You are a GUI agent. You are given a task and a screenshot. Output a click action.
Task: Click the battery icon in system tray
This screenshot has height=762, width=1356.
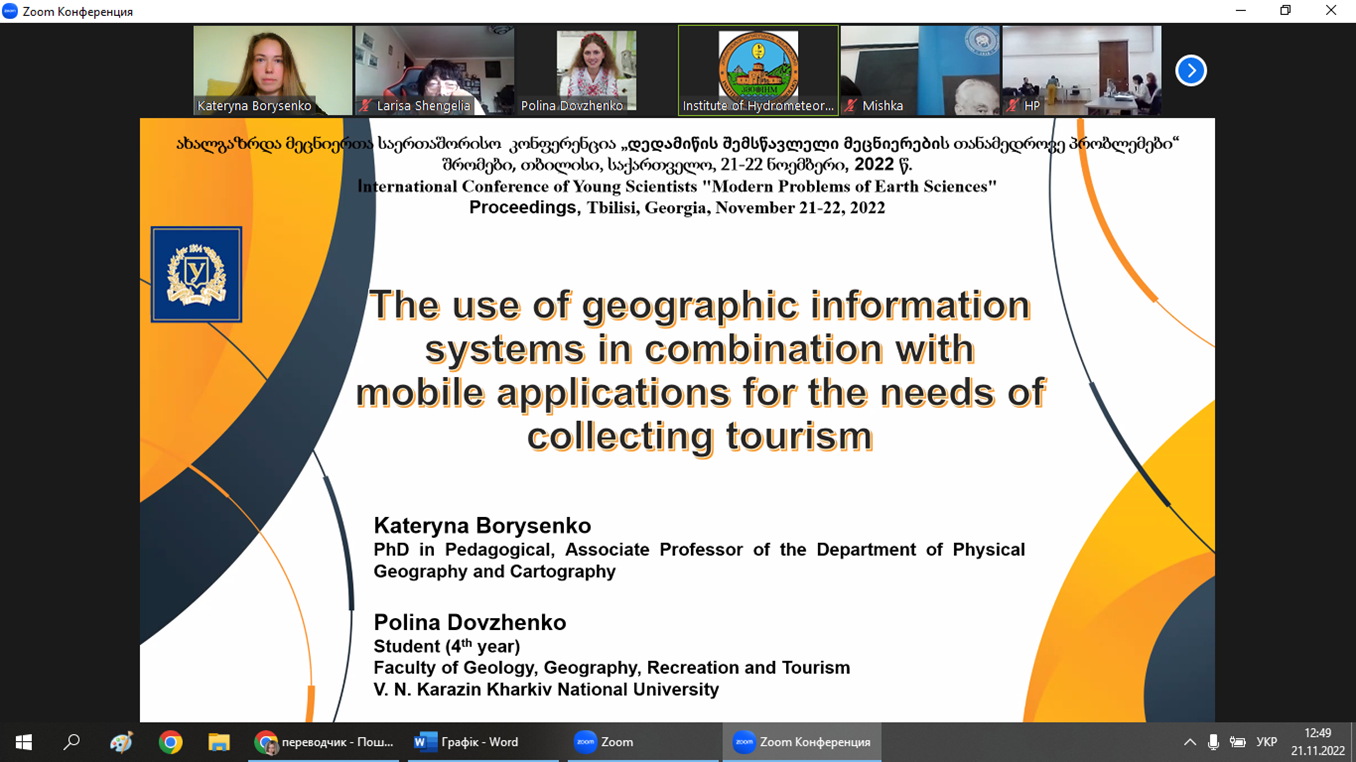point(1237,742)
